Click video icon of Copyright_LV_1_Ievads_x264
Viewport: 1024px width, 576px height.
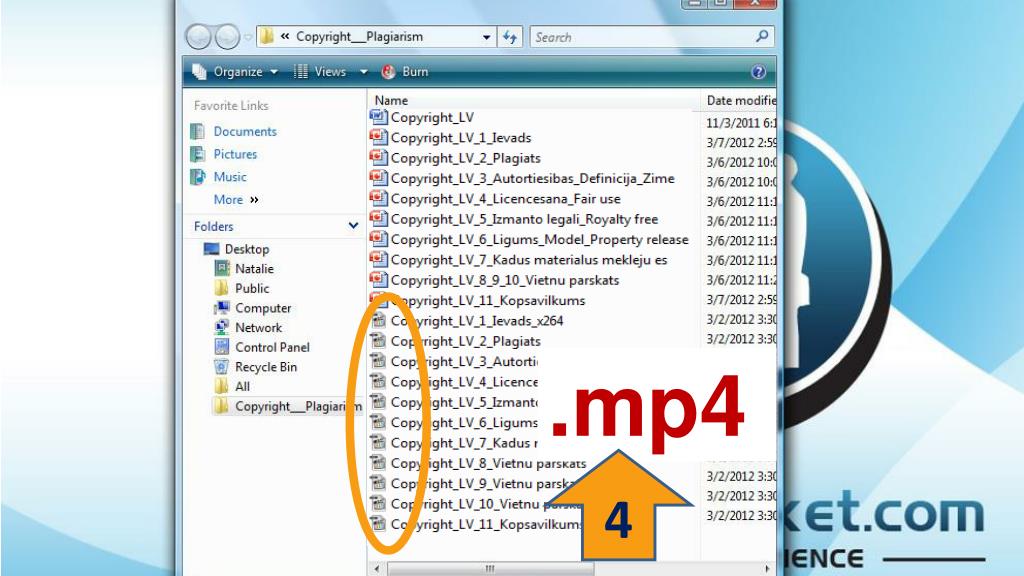(378, 320)
